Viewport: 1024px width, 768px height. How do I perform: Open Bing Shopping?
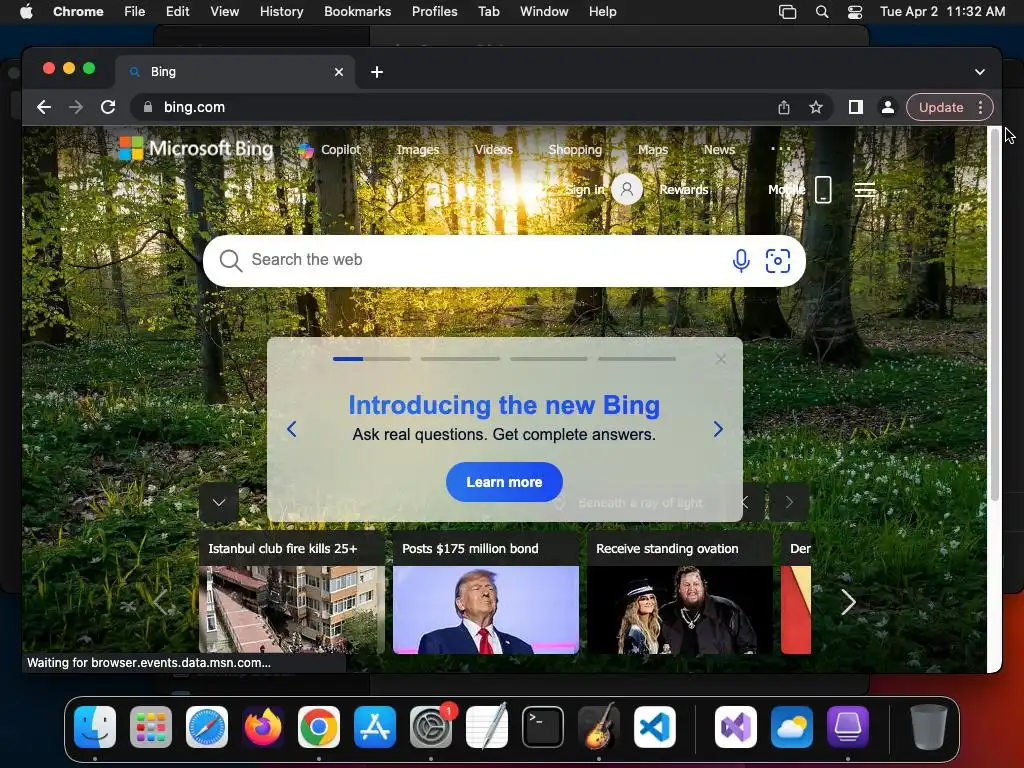[x=575, y=150]
